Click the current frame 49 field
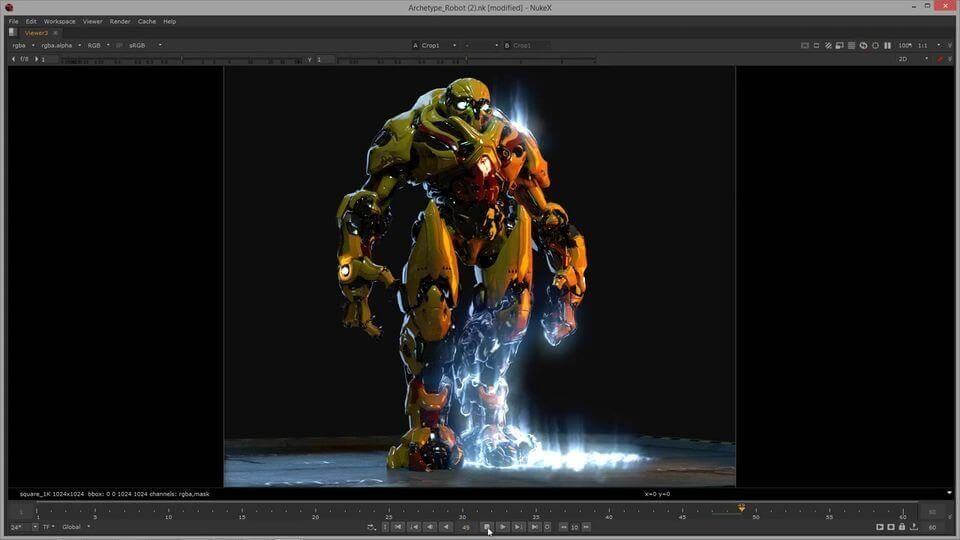This screenshot has height=540, width=960. pos(466,527)
